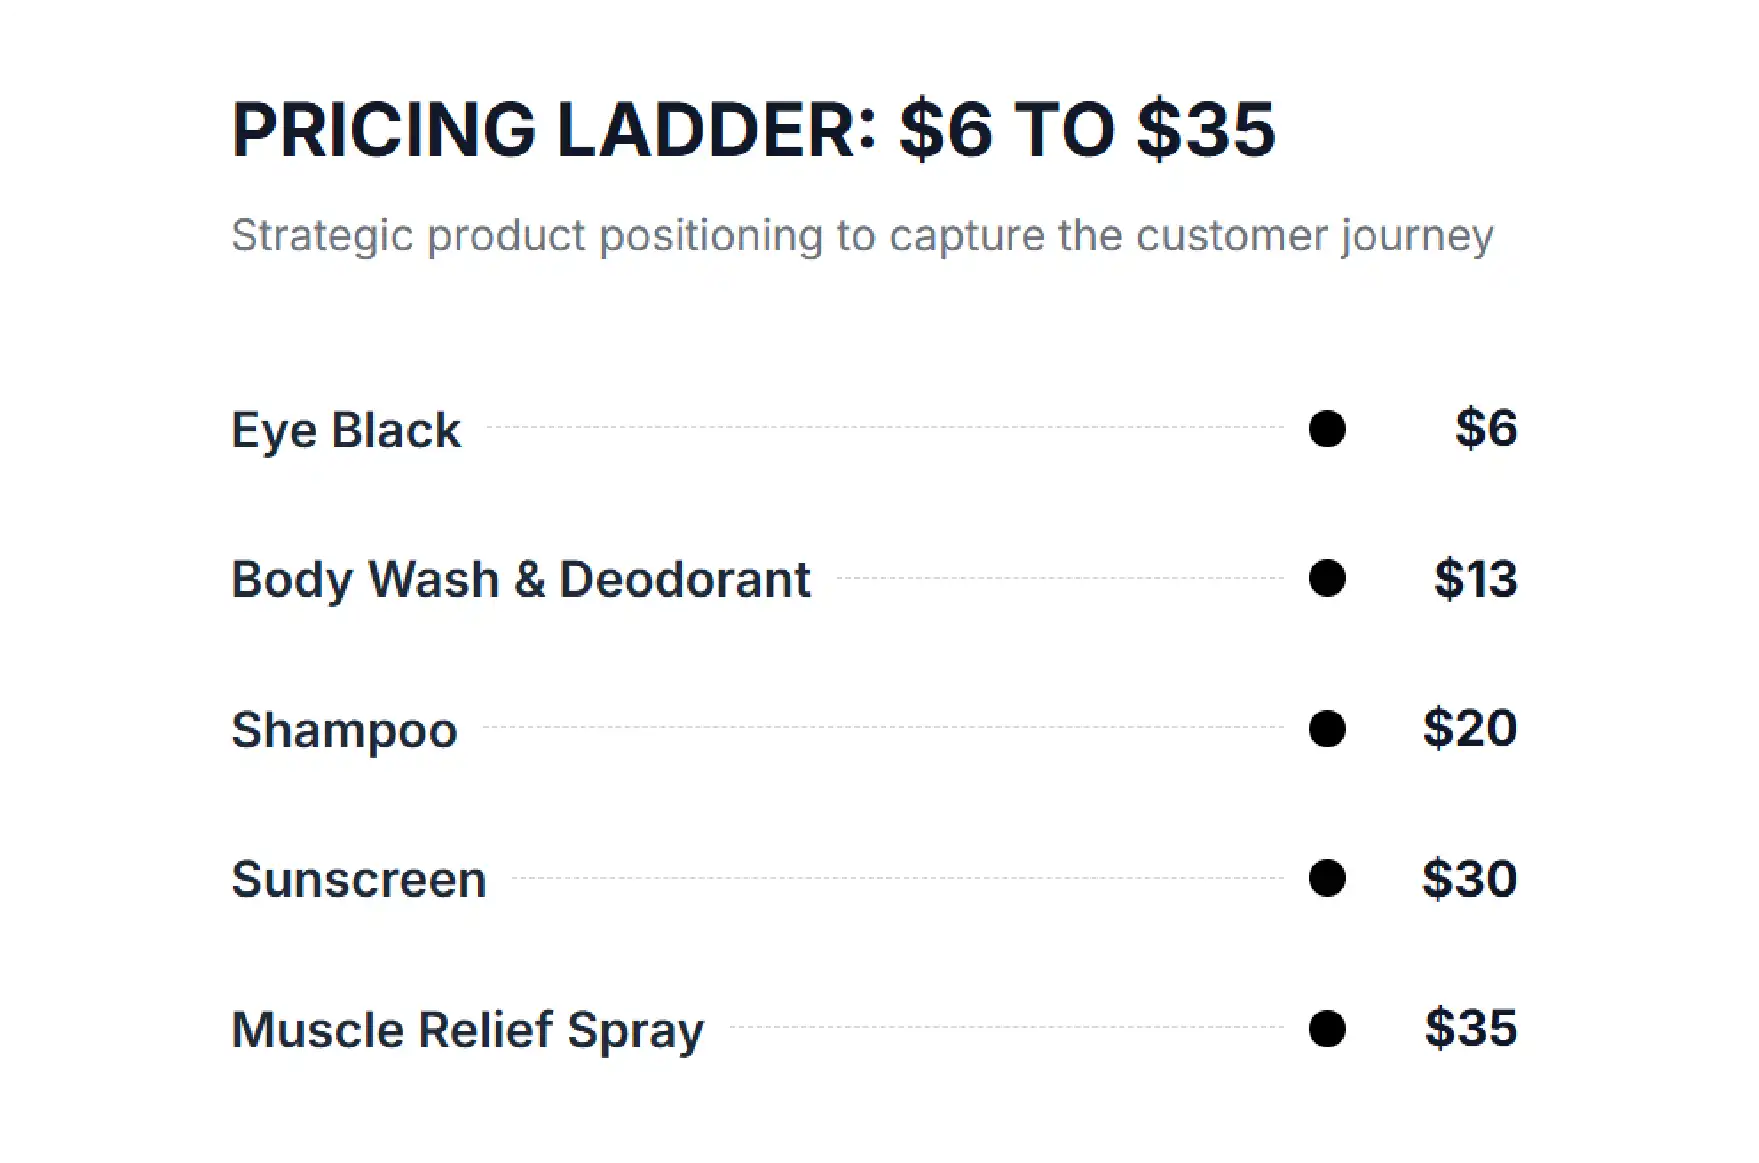Click the Pricing Ladder heading
1759x1163 pixels.
(754, 130)
